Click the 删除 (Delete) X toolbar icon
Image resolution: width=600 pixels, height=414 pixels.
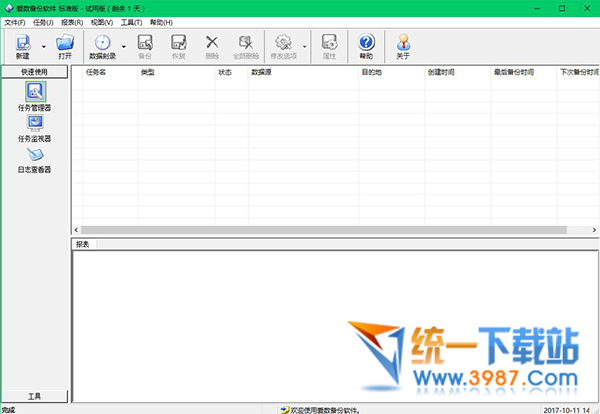[x=212, y=43]
